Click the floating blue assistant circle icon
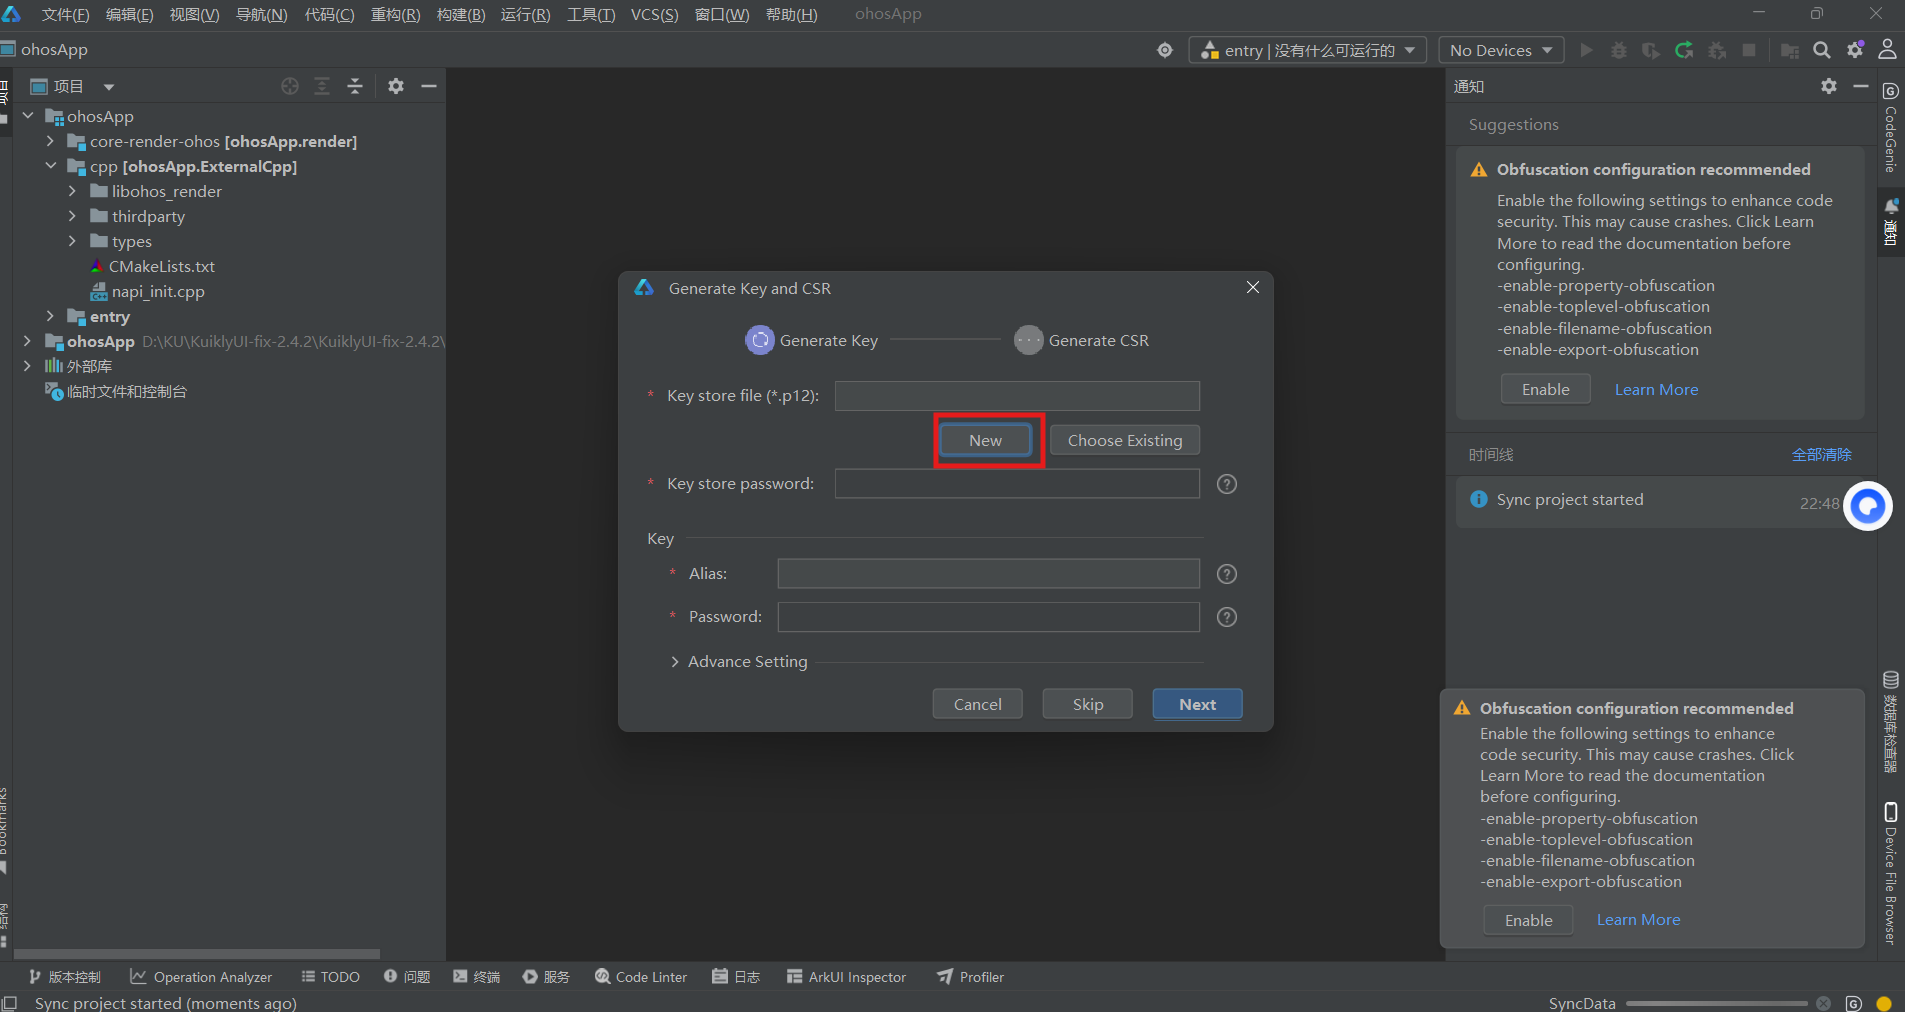The width and height of the screenshot is (1905, 1012). tap(1868, 506)
